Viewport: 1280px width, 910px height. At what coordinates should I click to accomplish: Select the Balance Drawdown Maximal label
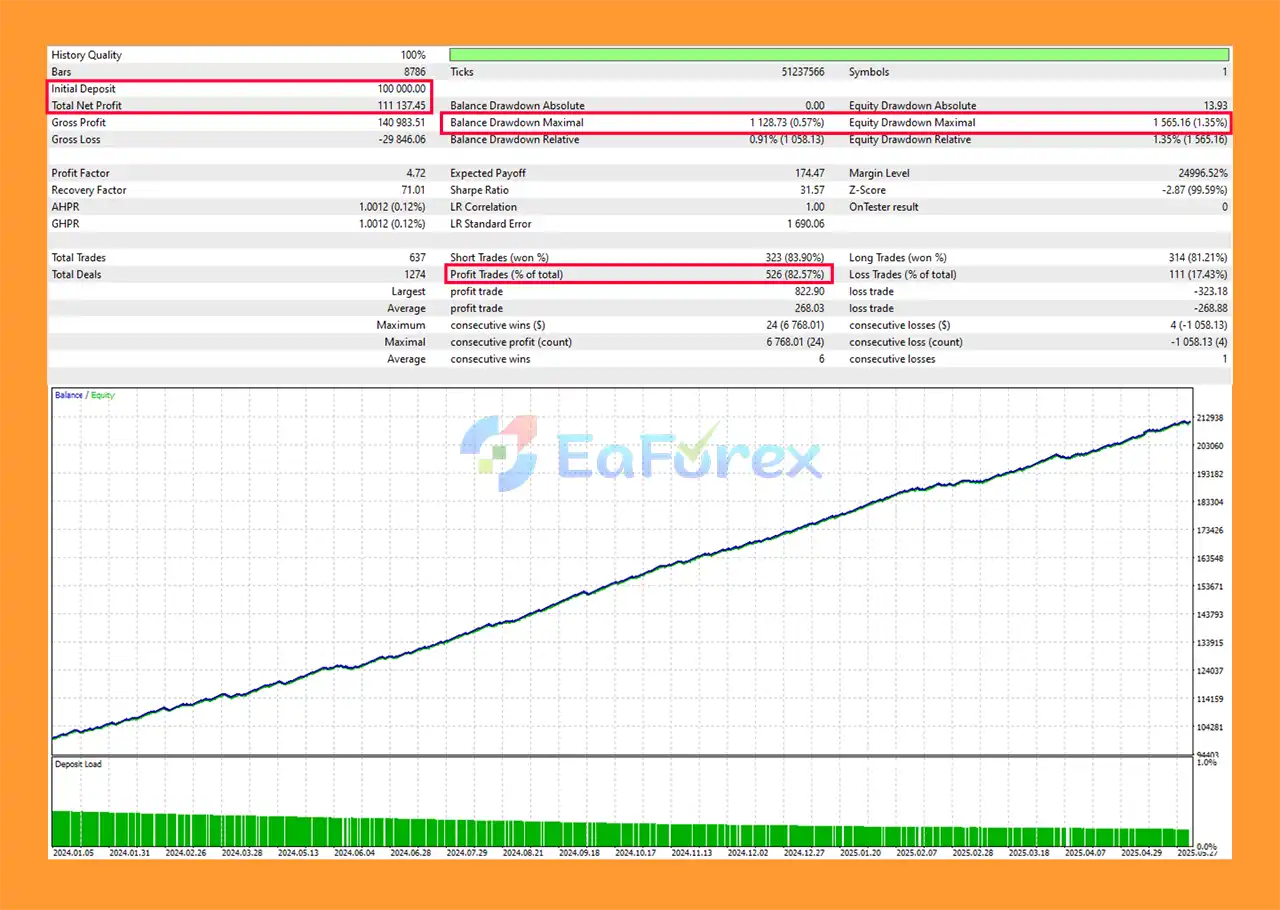click(516, 123)
